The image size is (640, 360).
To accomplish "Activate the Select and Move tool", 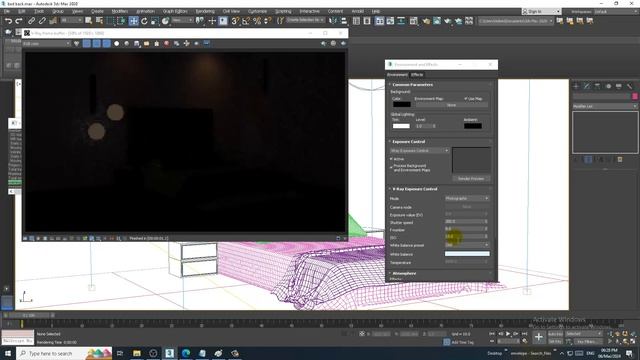I will 133,21.
